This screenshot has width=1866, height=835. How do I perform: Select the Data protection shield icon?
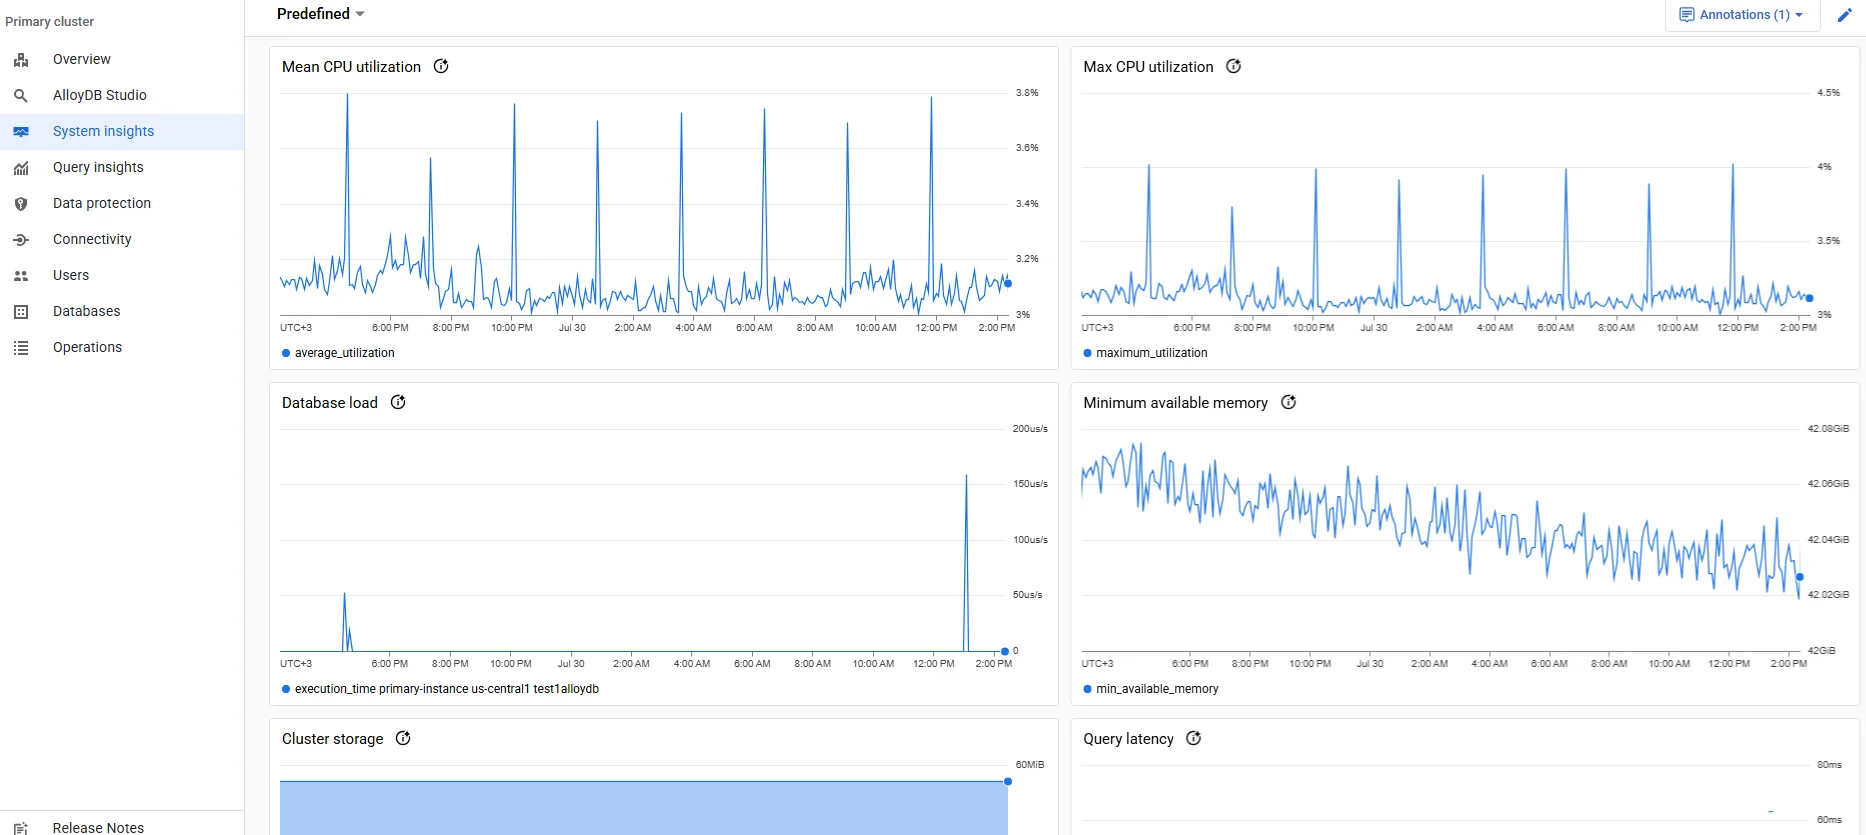21,204
